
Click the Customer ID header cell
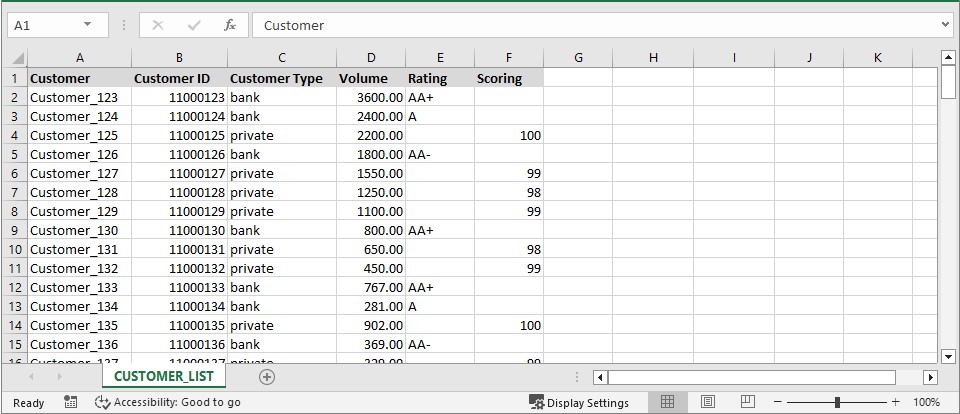click(x=179, y=78)
